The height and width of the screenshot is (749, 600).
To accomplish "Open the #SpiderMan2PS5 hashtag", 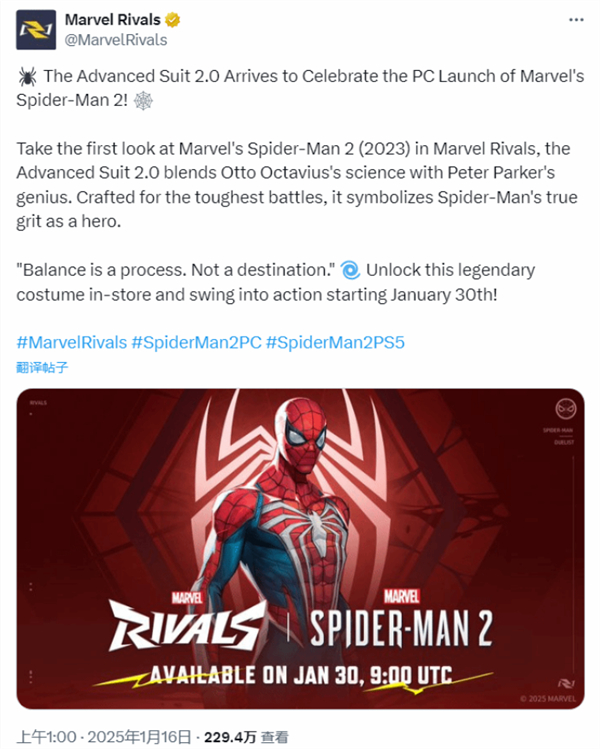I will click(335, 342).
